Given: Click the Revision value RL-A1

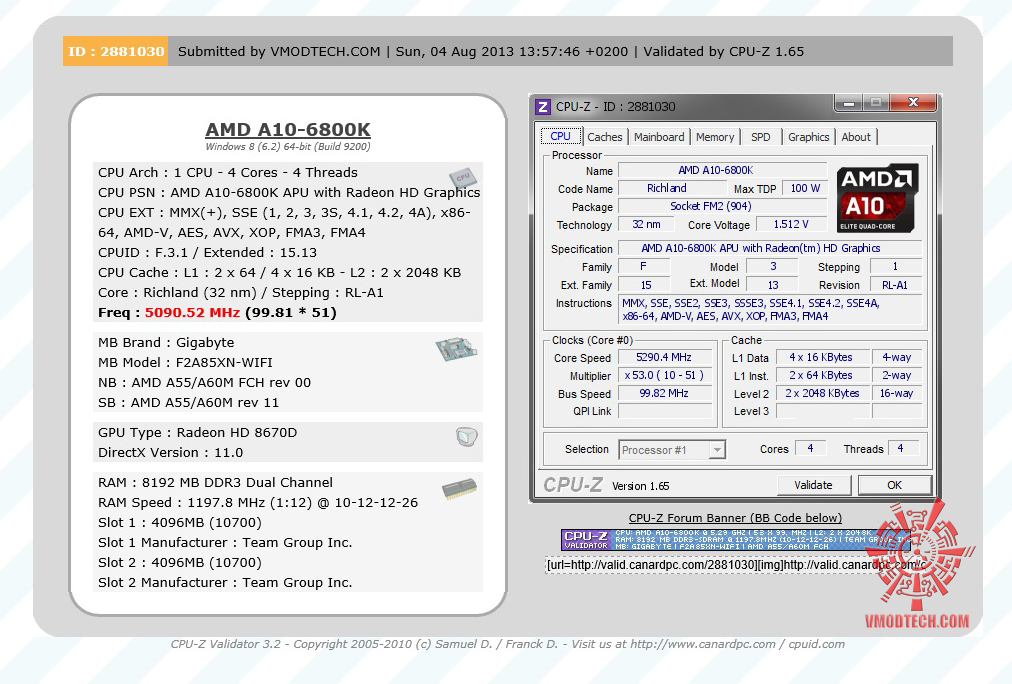Looking at the screenshot, I should [x=896, y=285].
